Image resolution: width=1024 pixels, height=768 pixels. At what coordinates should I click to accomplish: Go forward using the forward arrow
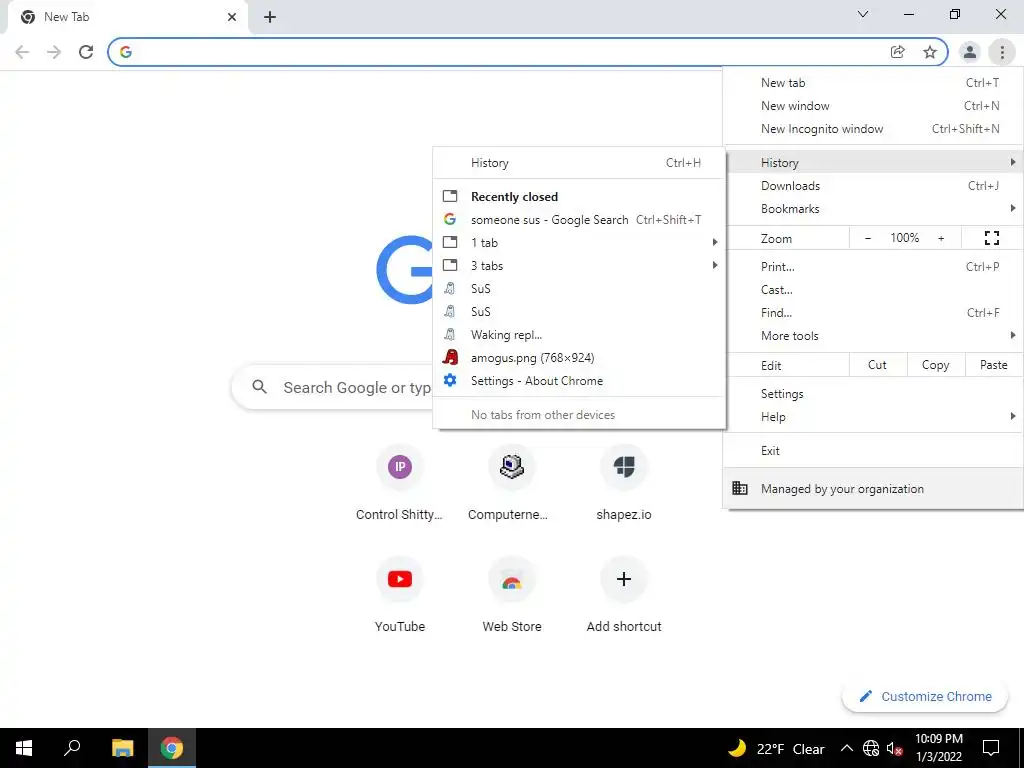[x=54, y=52]
